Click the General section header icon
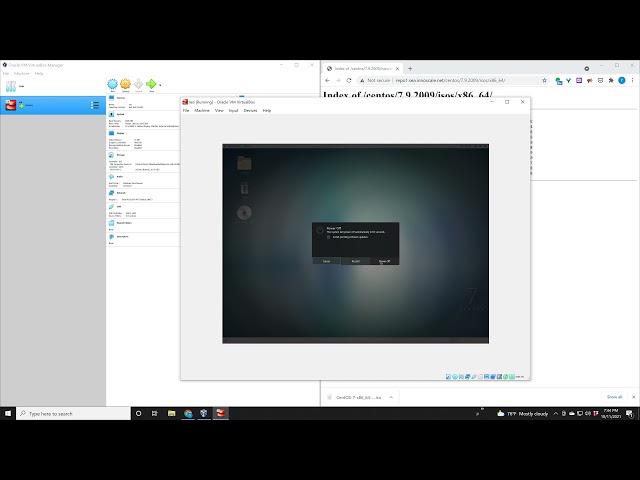Image resolution: width=640 pixels, height=480 pixels. pyautogui.click(x=111, y=98)
